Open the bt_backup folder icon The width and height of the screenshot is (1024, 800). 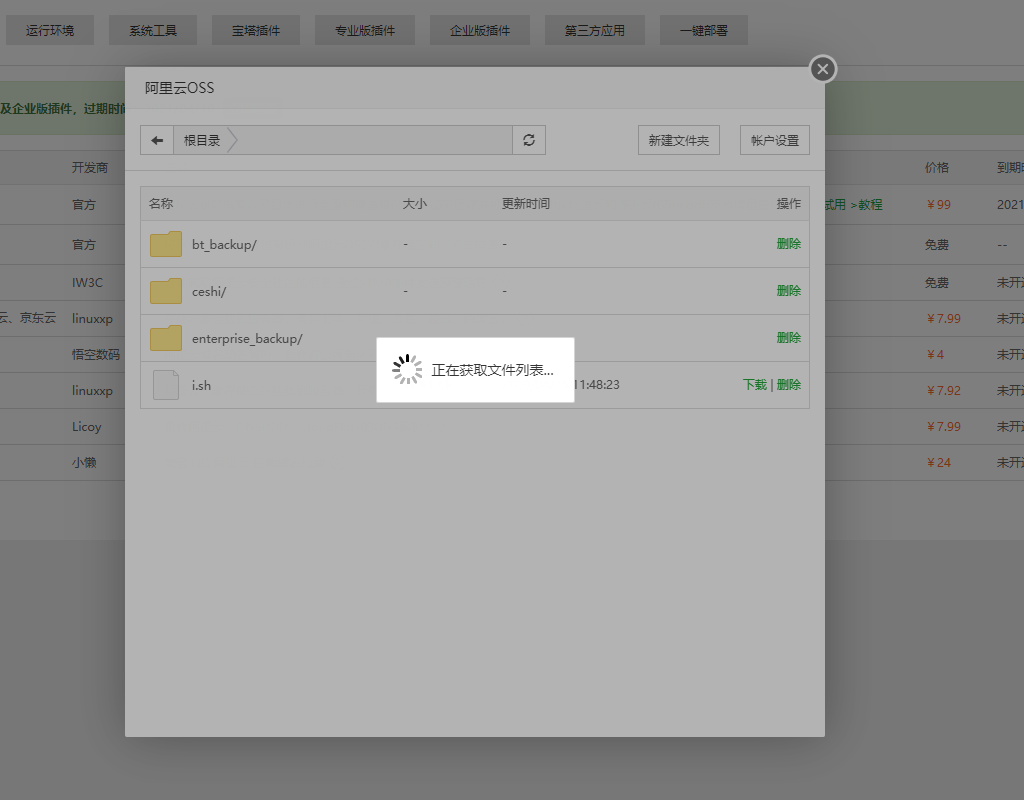(166, 244)
